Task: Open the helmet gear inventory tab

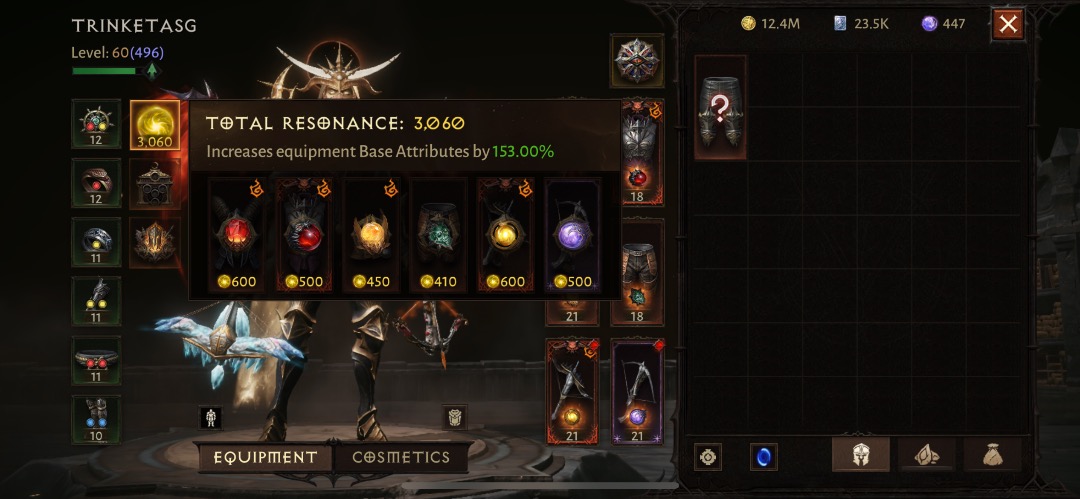Action: pyautogui.click(x=861, y=455)
